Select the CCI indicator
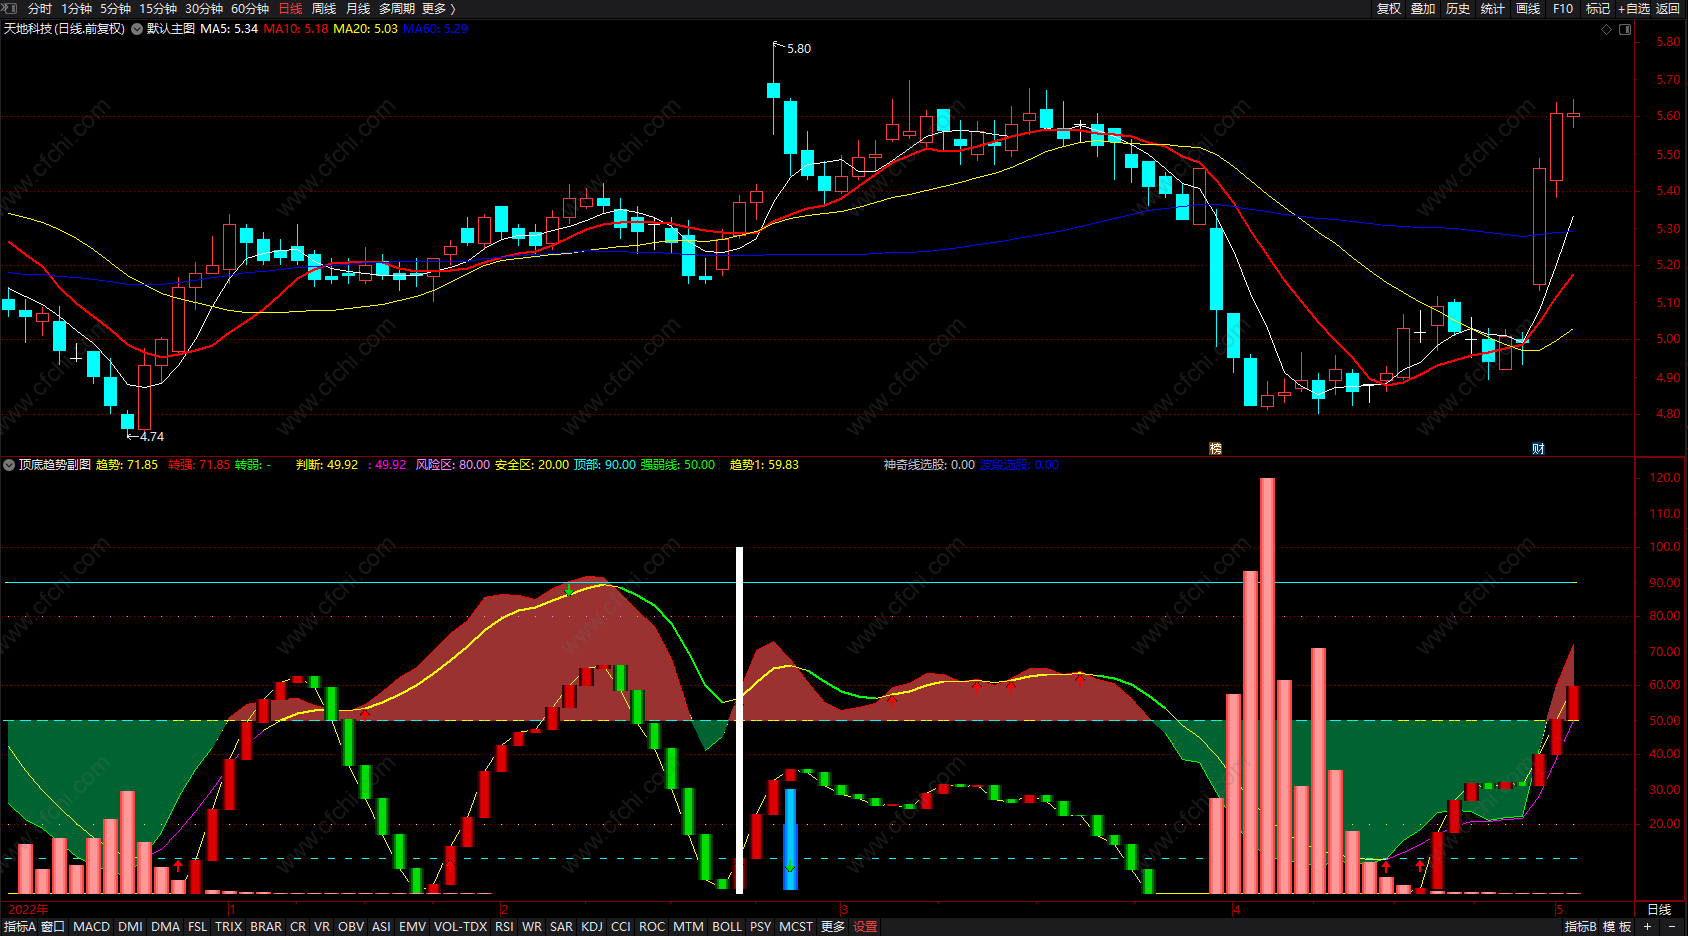The width and height of the screenshot is (1688, 936). pyautogui.click(x=621, y=927)
